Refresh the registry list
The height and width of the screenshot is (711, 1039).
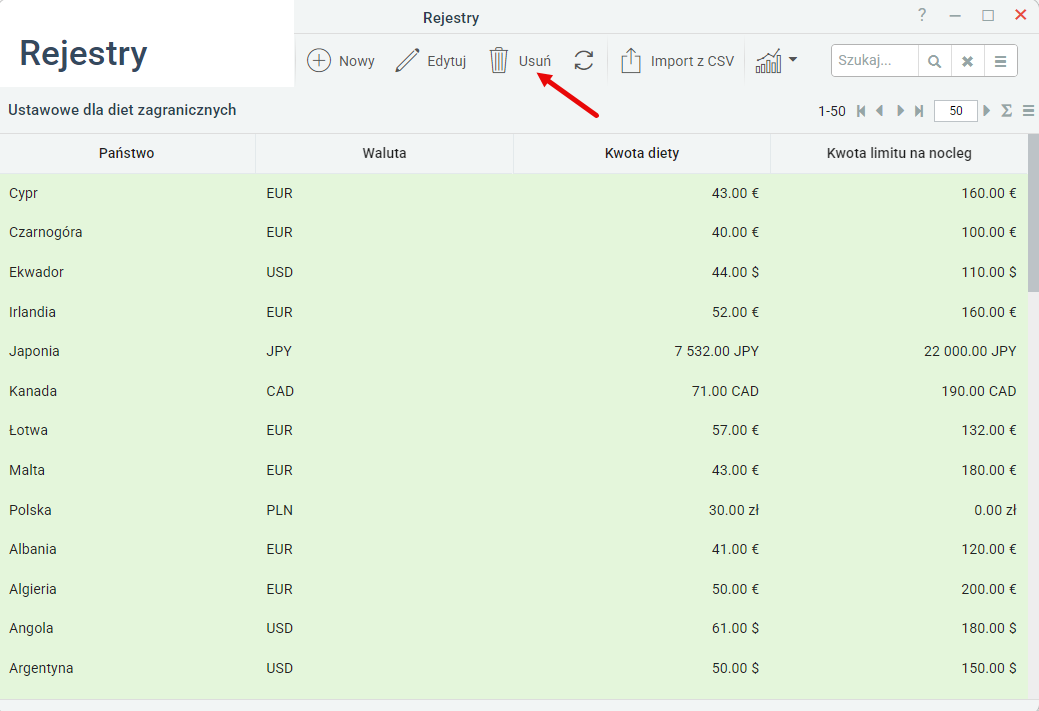(x=584, y=60)
